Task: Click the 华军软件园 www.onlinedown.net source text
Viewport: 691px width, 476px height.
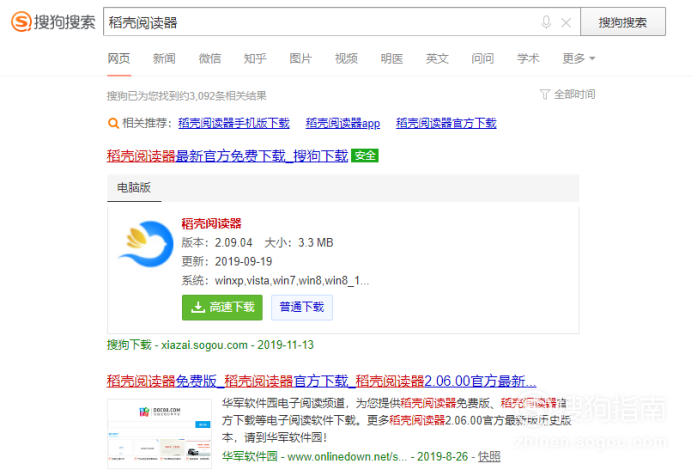Action: click(x=315, y=457)
